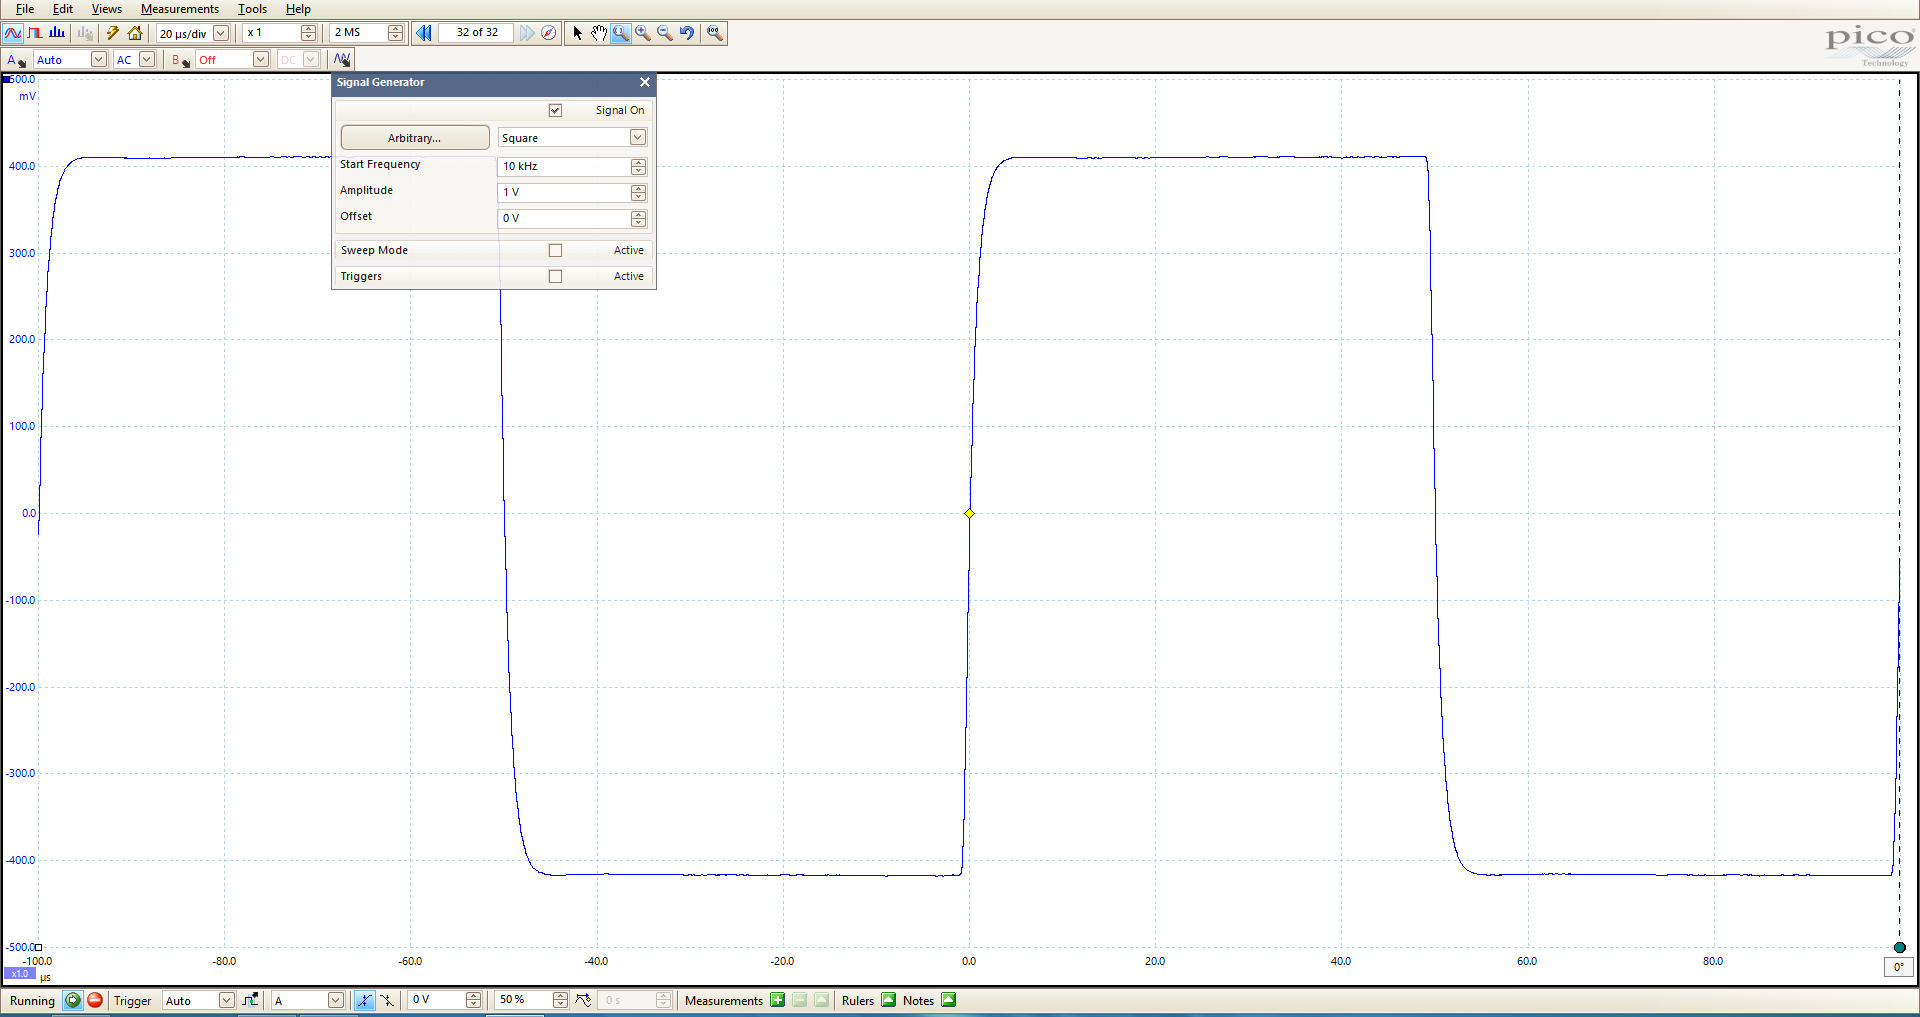Click the Signal Generator toolbar icon
The width and height of the screenshot is (1920, 1017).
342,60
